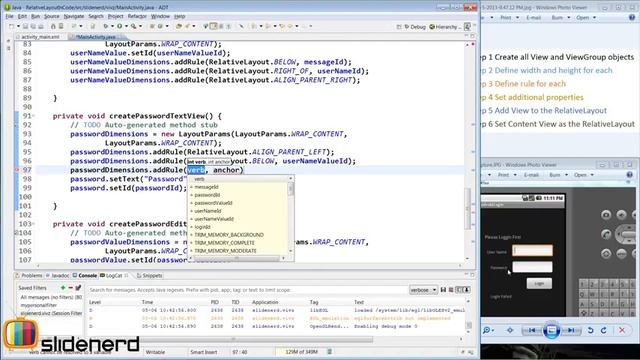Select the All messages saved filter
Screen dimensions: 640x360
coord(51,297)
